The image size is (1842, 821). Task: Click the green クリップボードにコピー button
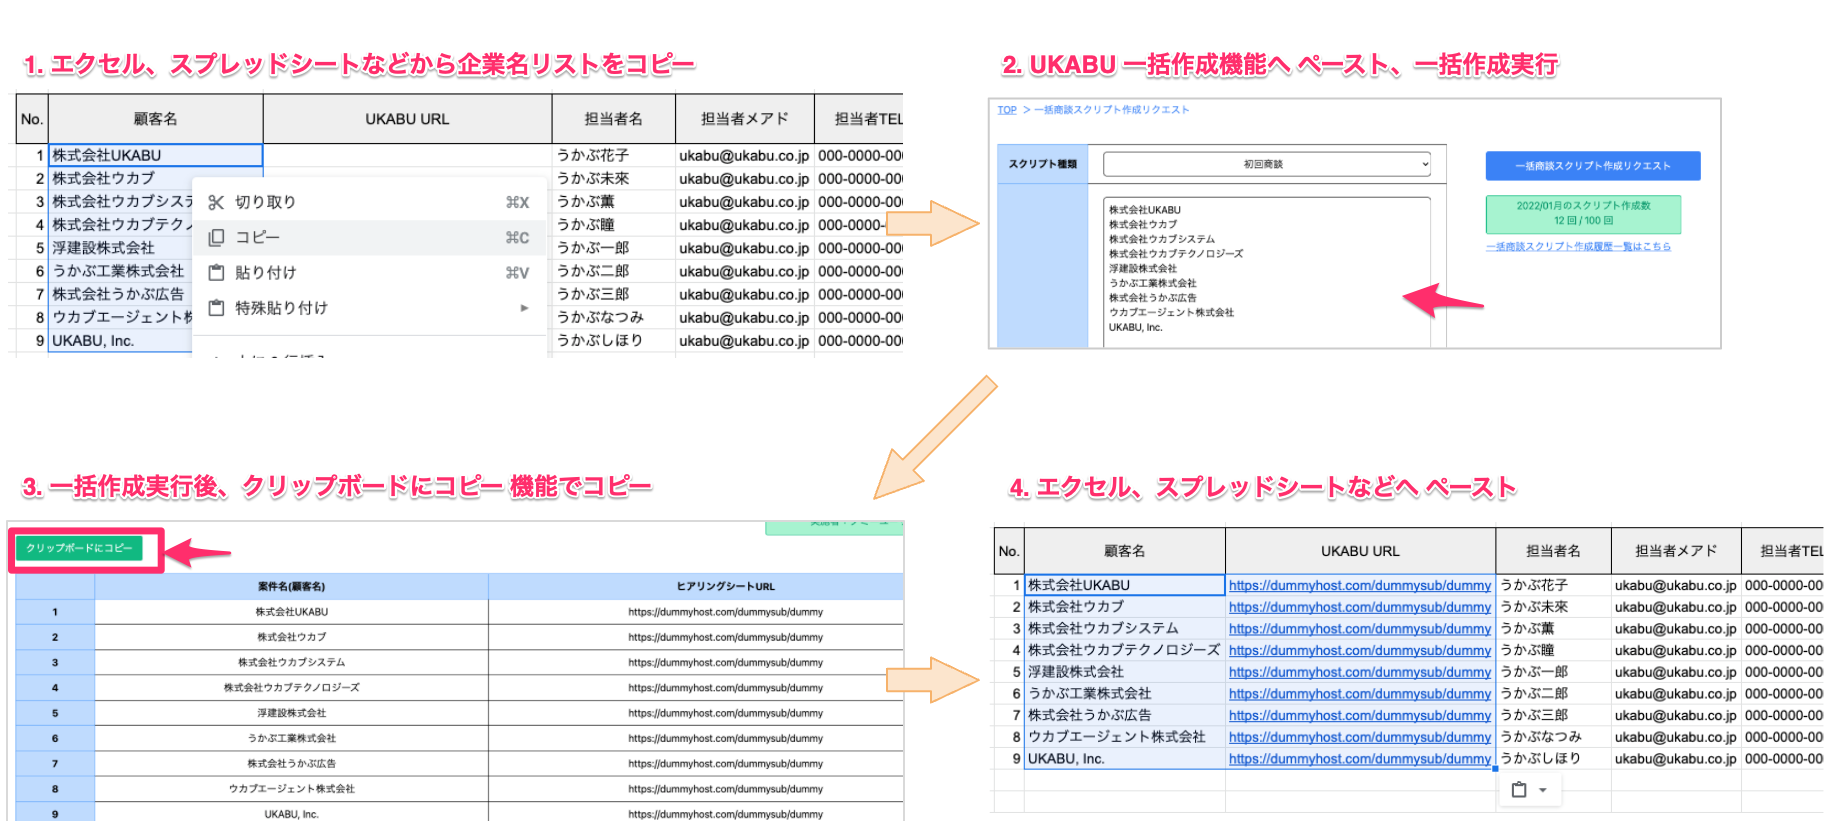tap(79, 548)
